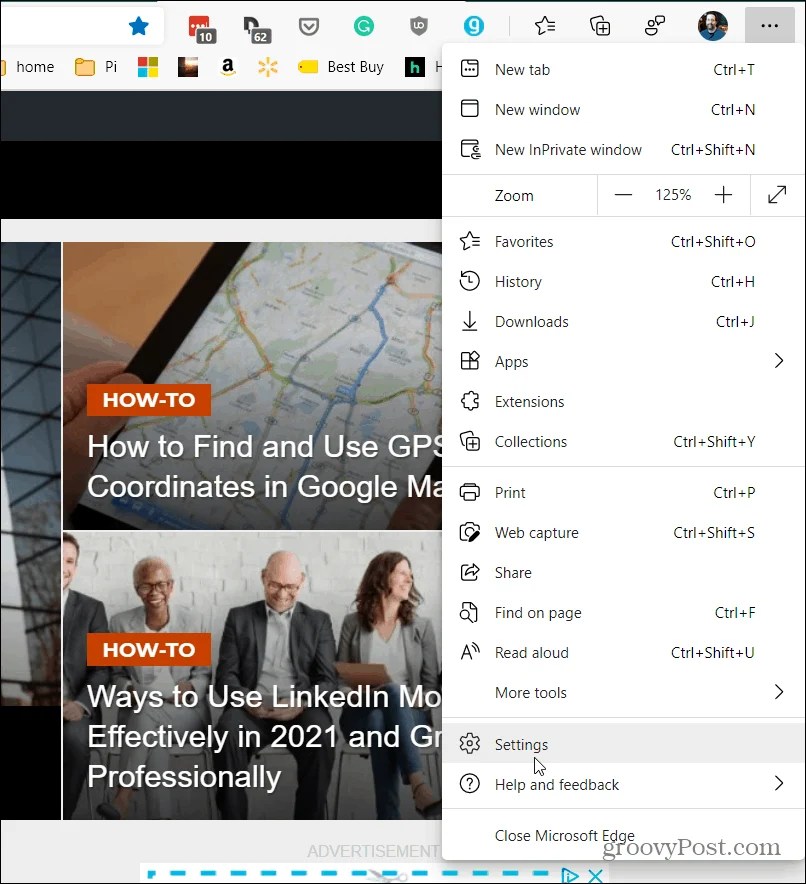Click the Pocket extension icon
Viewport: 806px width, 884px height.
[x=309, y=27]
